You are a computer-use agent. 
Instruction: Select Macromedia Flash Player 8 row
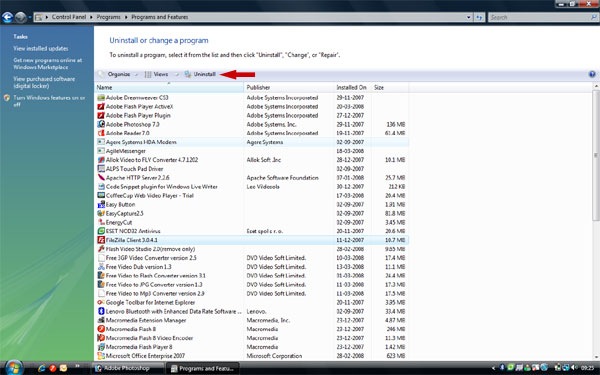coord(251,347)
